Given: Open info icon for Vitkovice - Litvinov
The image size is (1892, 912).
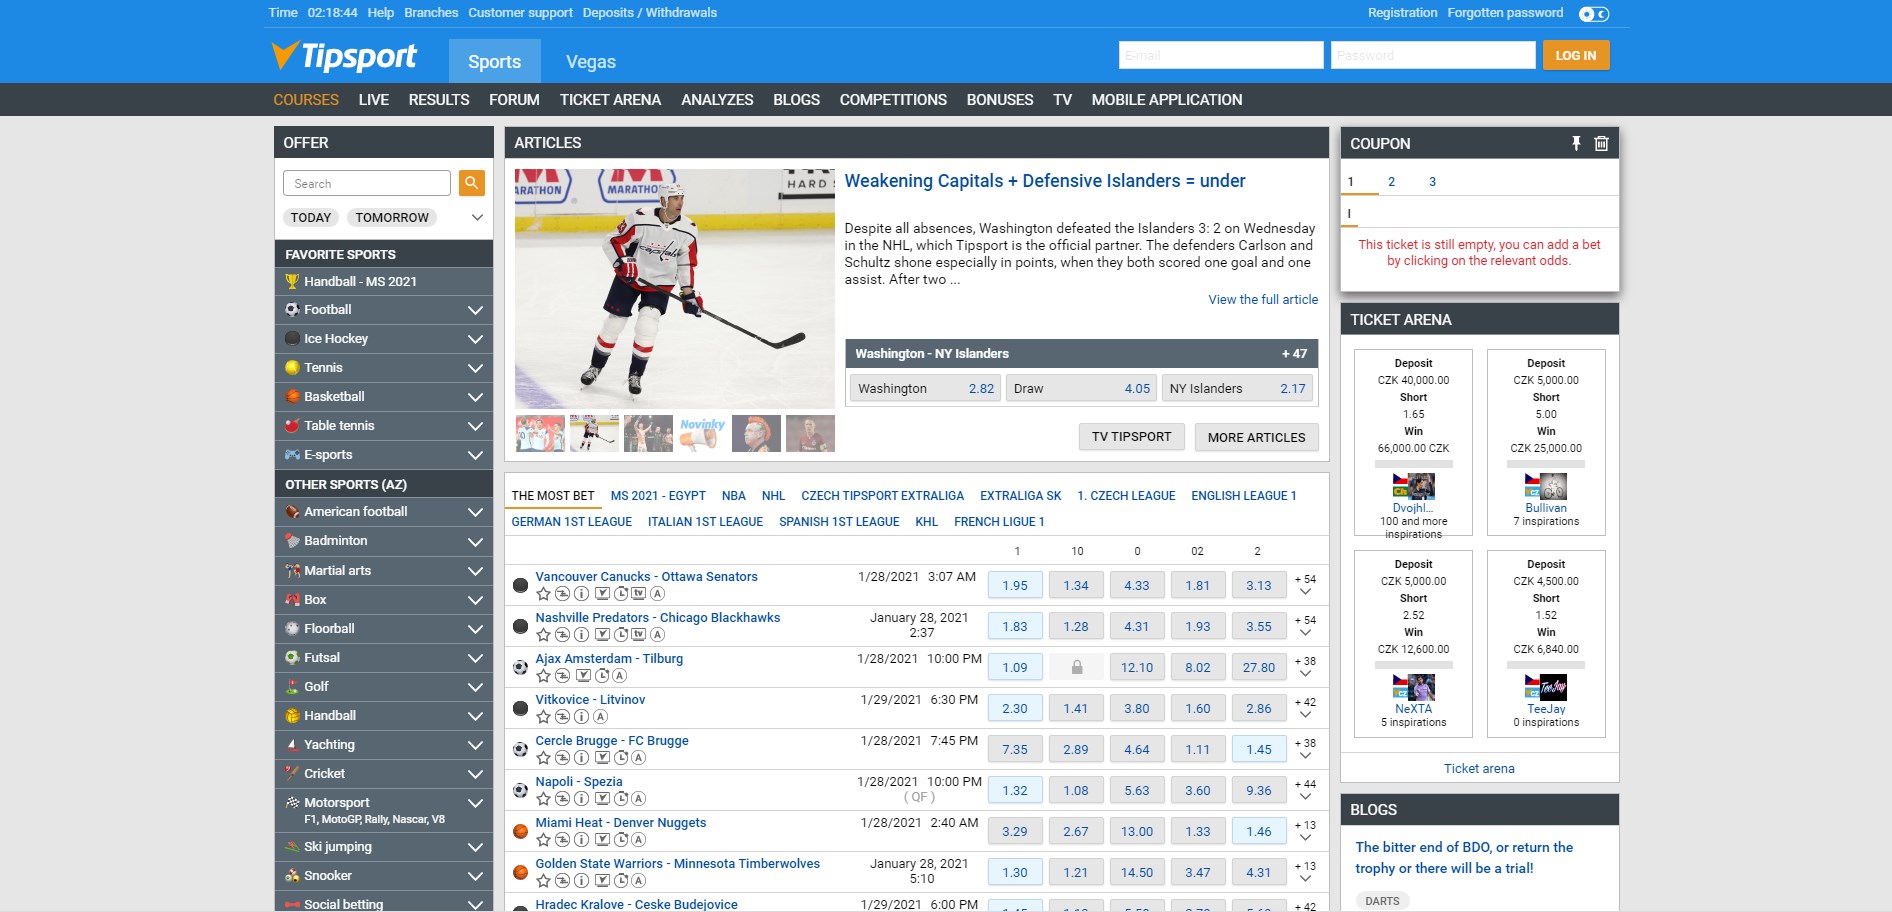Looking at the screenshot, I should (x=581, y=717).
